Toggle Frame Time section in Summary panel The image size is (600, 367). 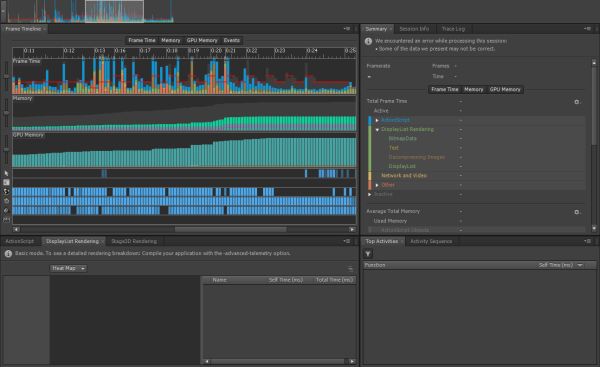(x=445, y=89)
